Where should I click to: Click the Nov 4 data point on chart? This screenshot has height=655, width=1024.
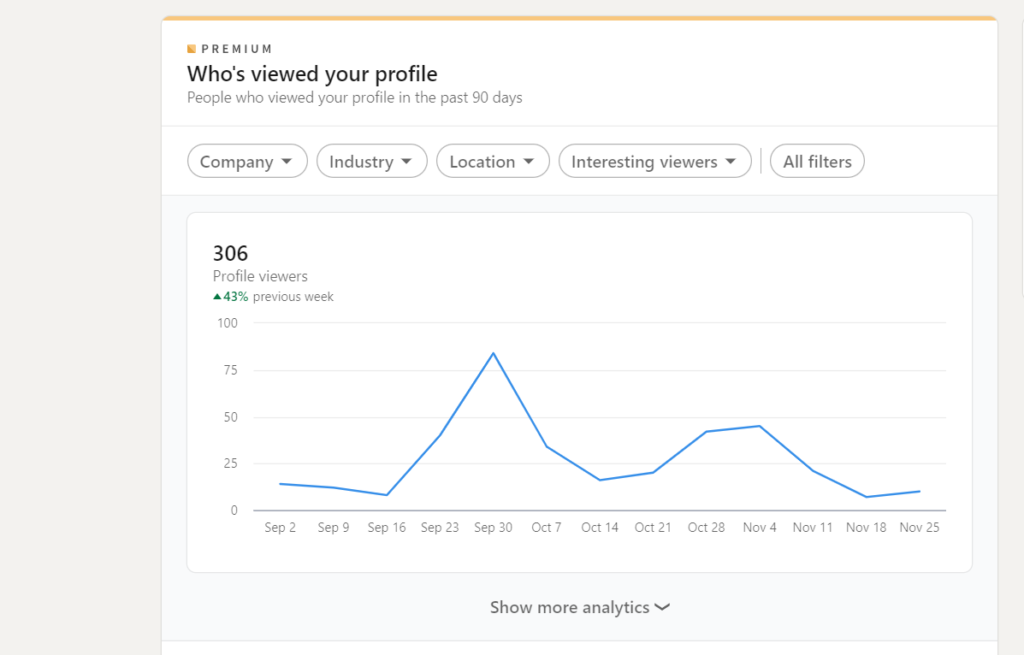coord(760,426)
